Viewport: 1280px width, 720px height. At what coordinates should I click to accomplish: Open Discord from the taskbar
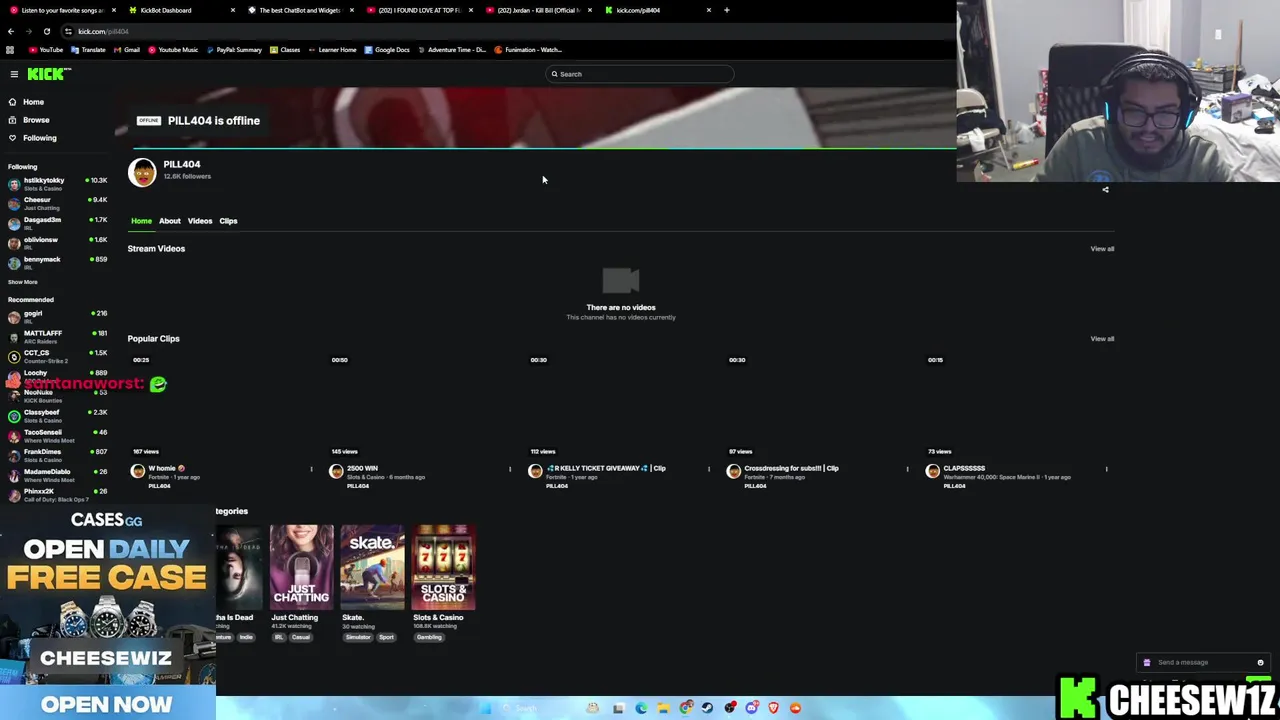tap(751, 708)
